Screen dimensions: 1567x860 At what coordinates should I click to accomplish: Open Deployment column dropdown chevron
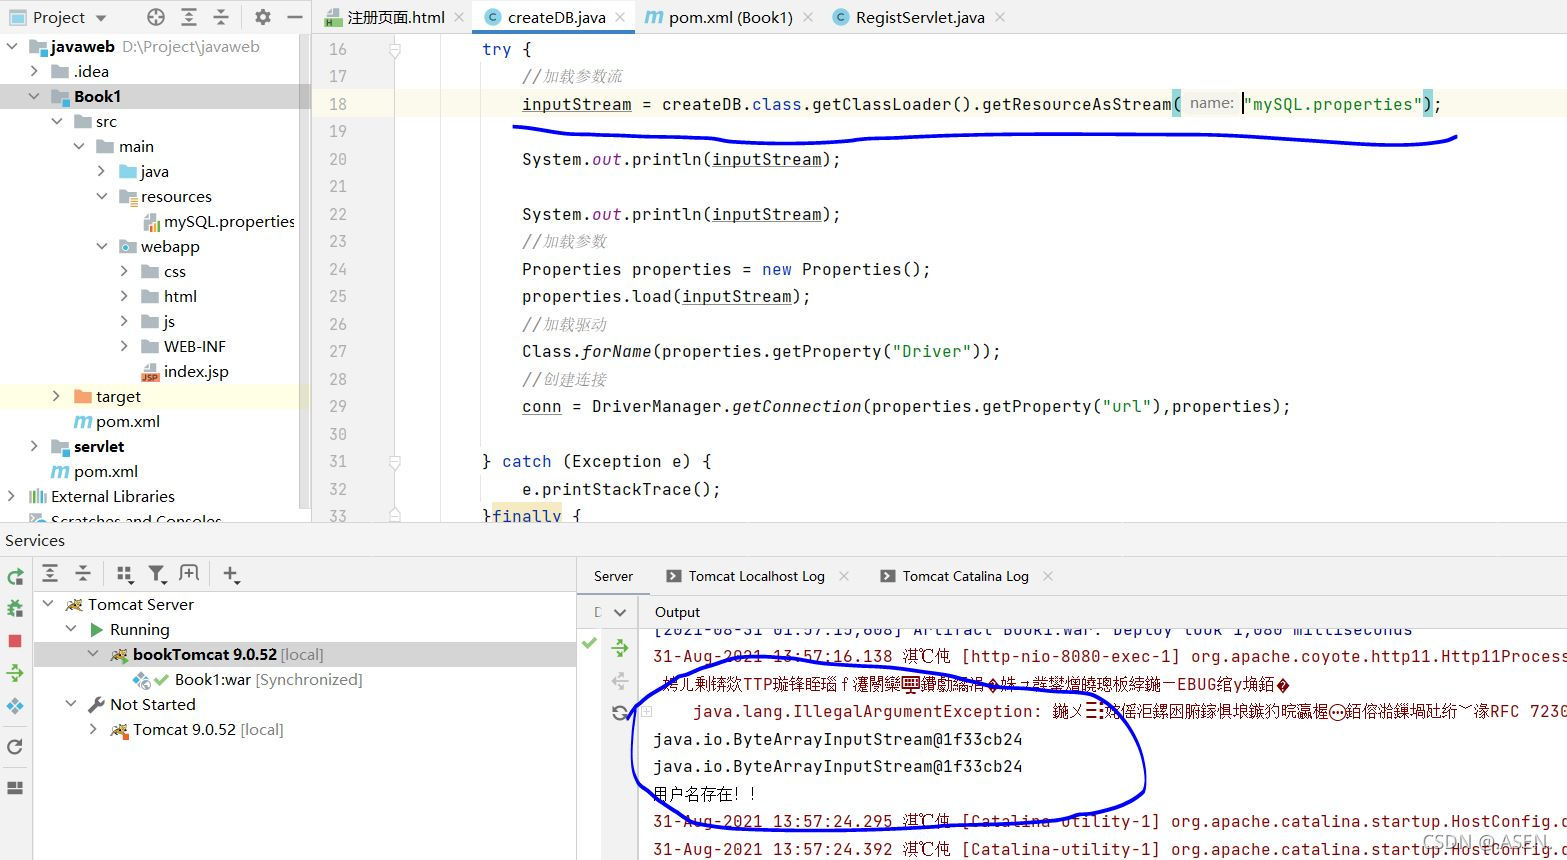coord(620,612)
